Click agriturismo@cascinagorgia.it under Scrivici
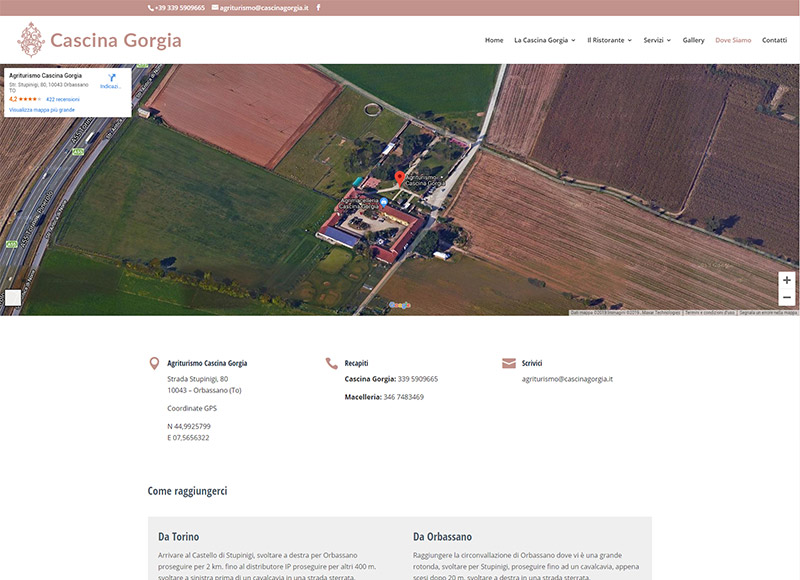The height and width of the screenshot is (580, 800). click(567, 379)
